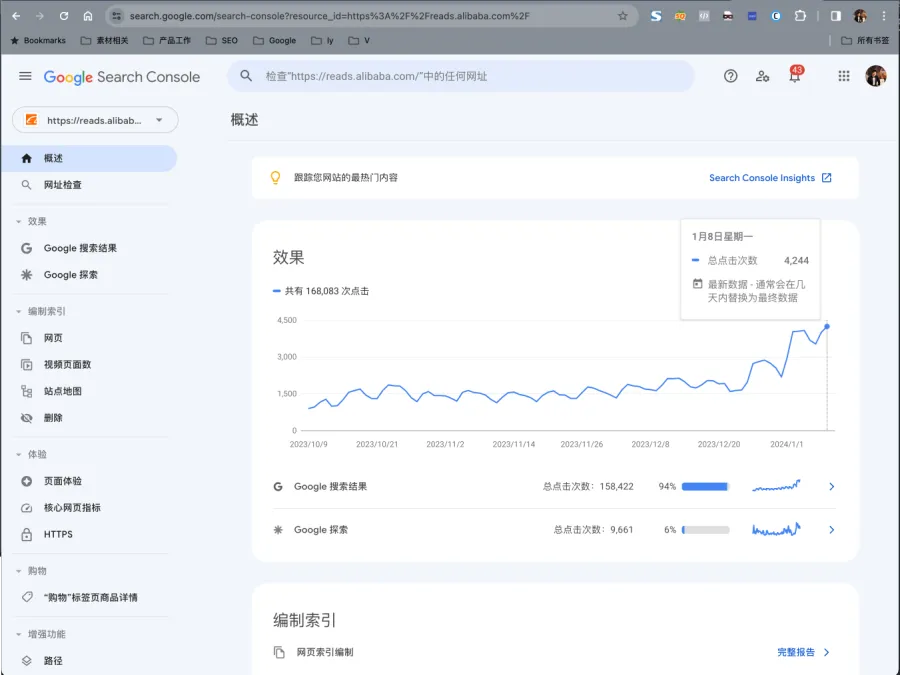The image size is (900, 675).
Task: Select 概述 overview in the sidebar
Action: pos(89,158)
